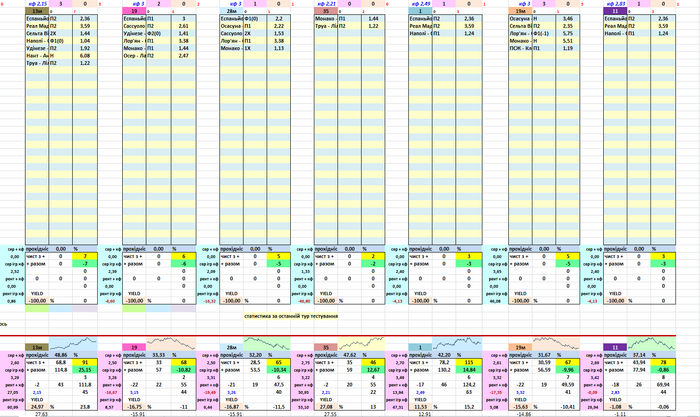Select the 'кф 2,21' header cell
This screenshot has width=700, height=417.
pos(326,4)
